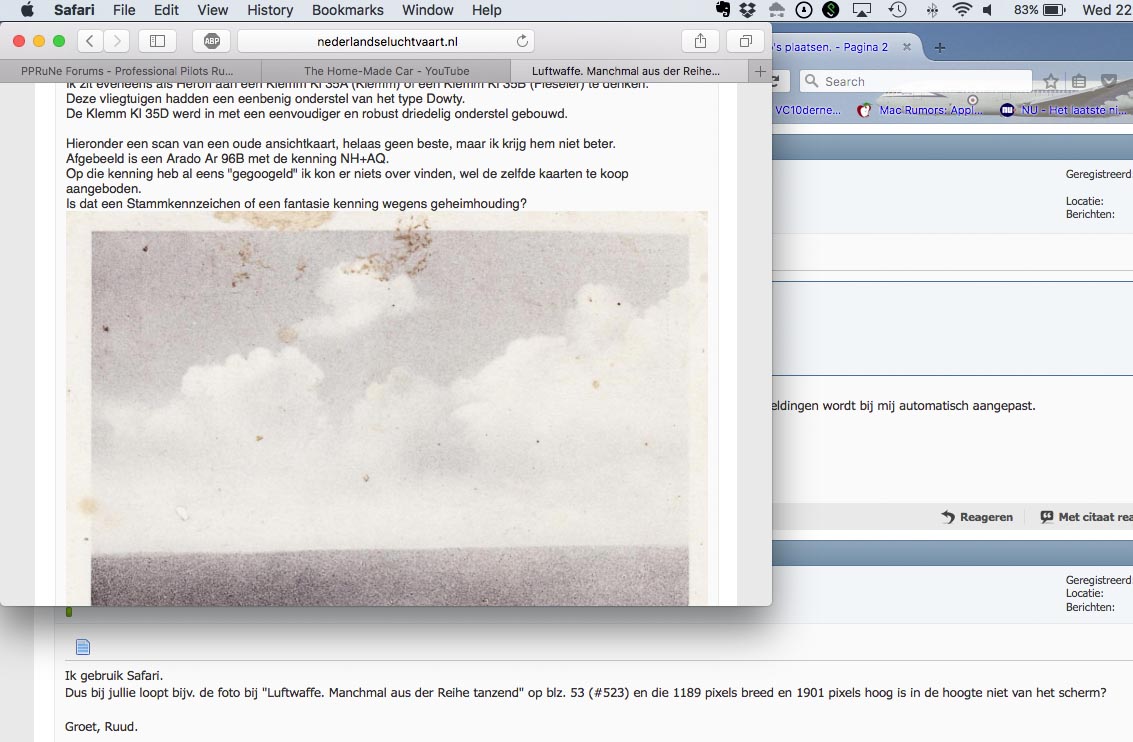Reload page using the address bar icon
Image resolution: width=1133 pixels, height=742 pixels.
pos(522,41)
